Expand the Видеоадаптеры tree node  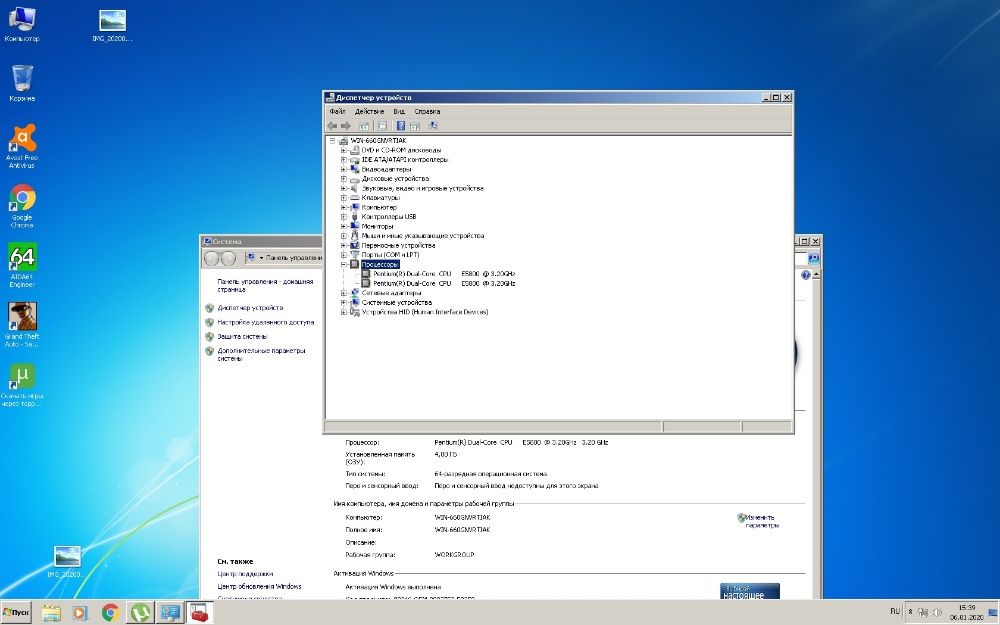tap(344, 169)
